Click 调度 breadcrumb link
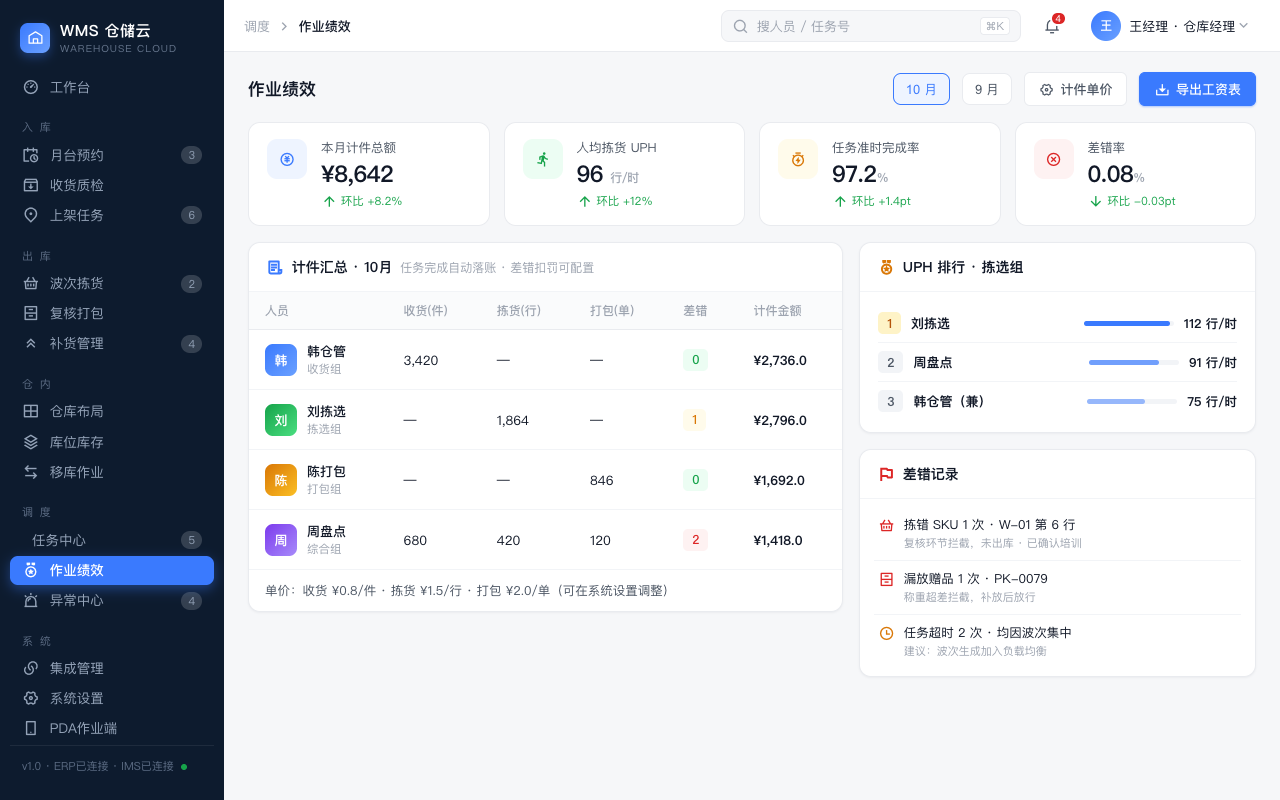Screen dimensions: 1280x800 (x=257, y=26)
